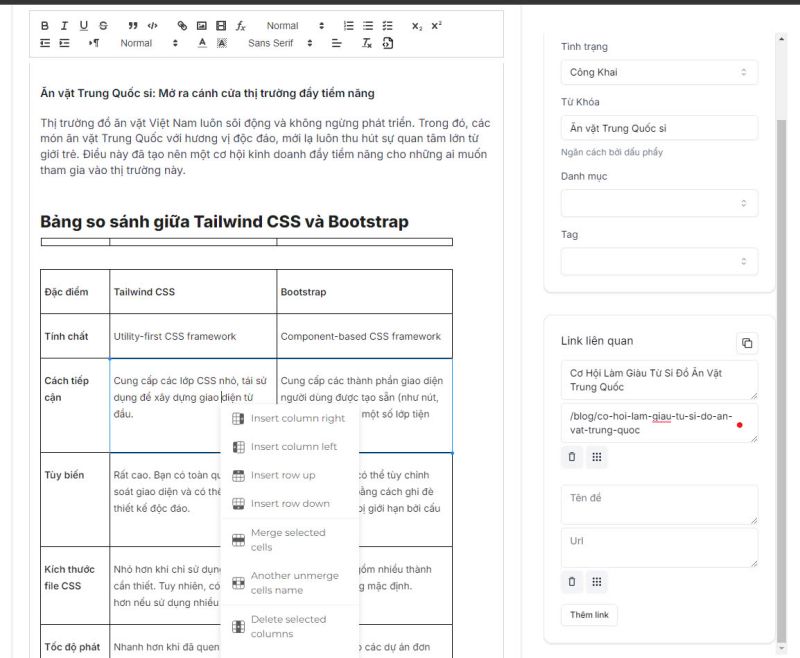Click the Từ Khóa keyword input field

(x=659, y=129)
